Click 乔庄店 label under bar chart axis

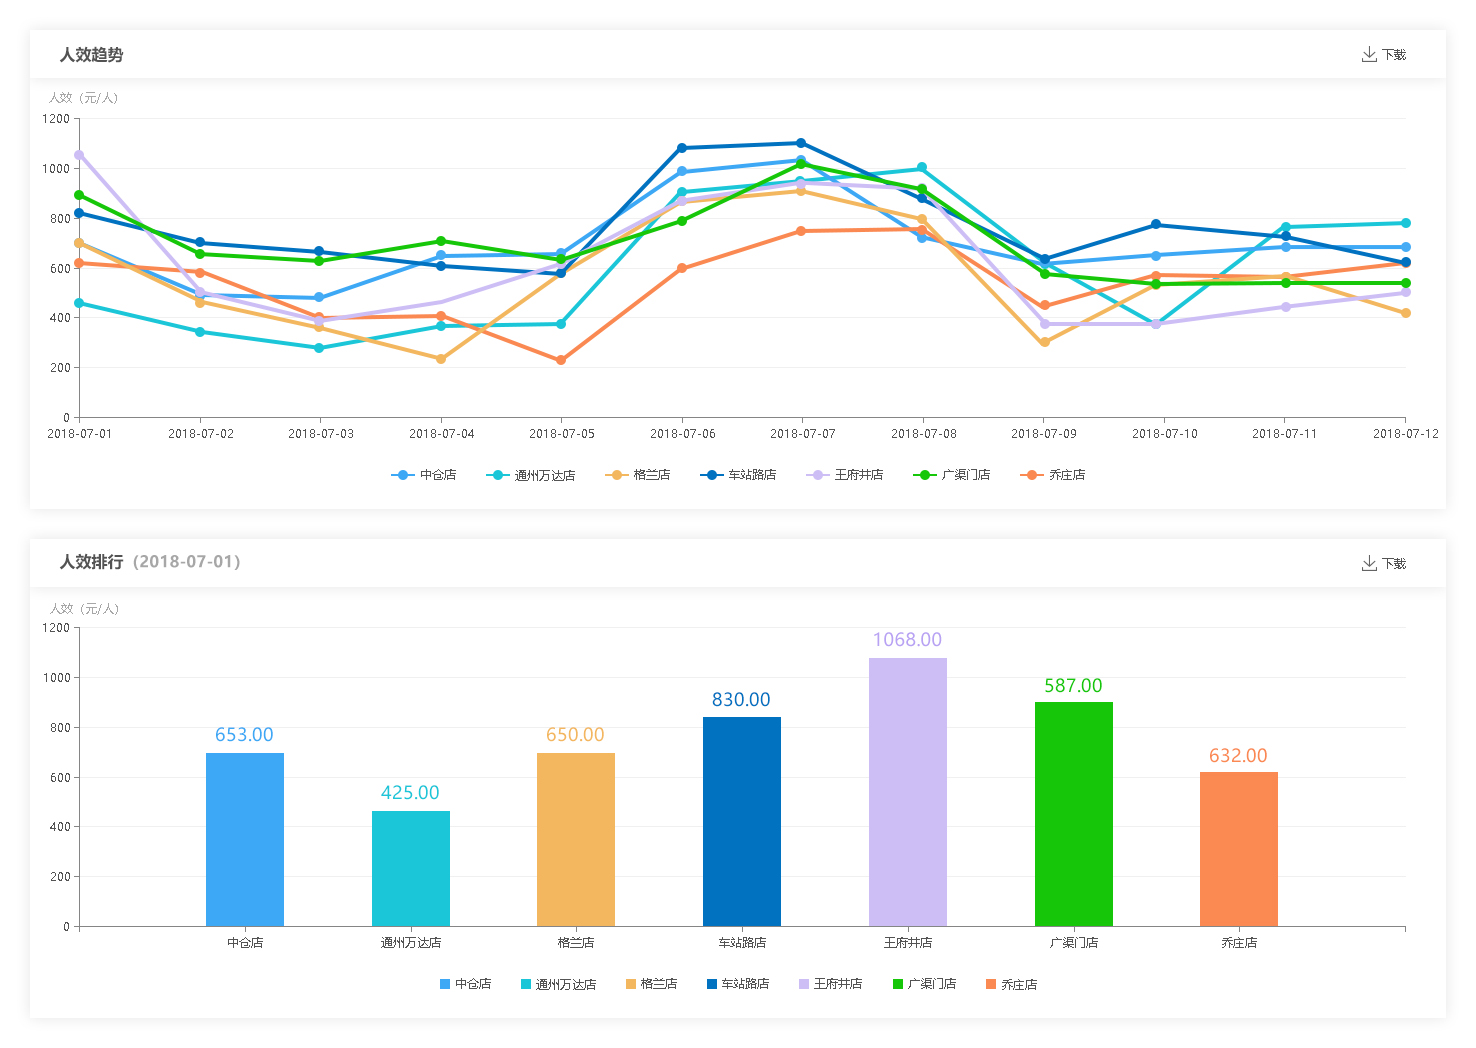click(x=1239, y=943)
